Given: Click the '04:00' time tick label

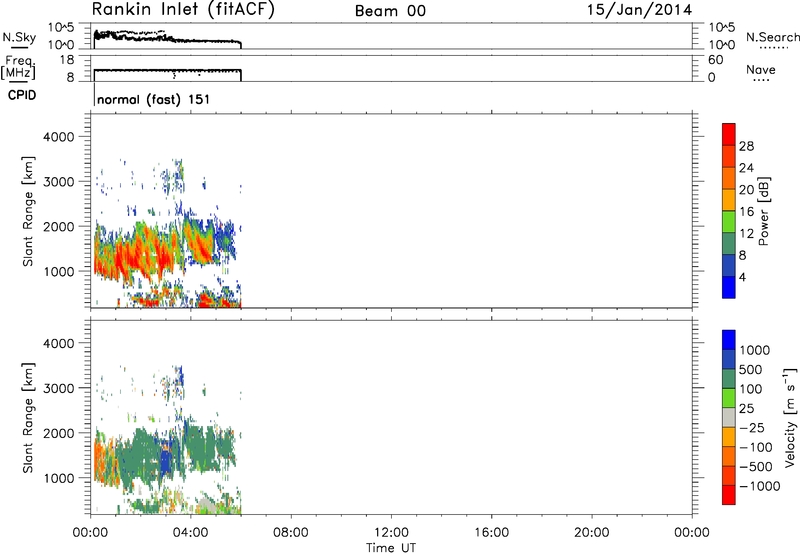Looking at the screenshot, I should tap(190, 533).
